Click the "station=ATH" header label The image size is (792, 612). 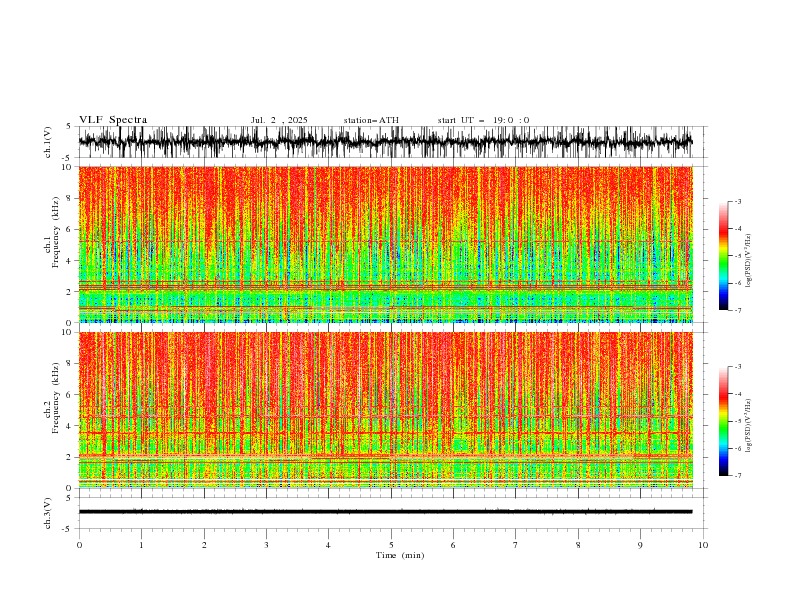[371, 120]
